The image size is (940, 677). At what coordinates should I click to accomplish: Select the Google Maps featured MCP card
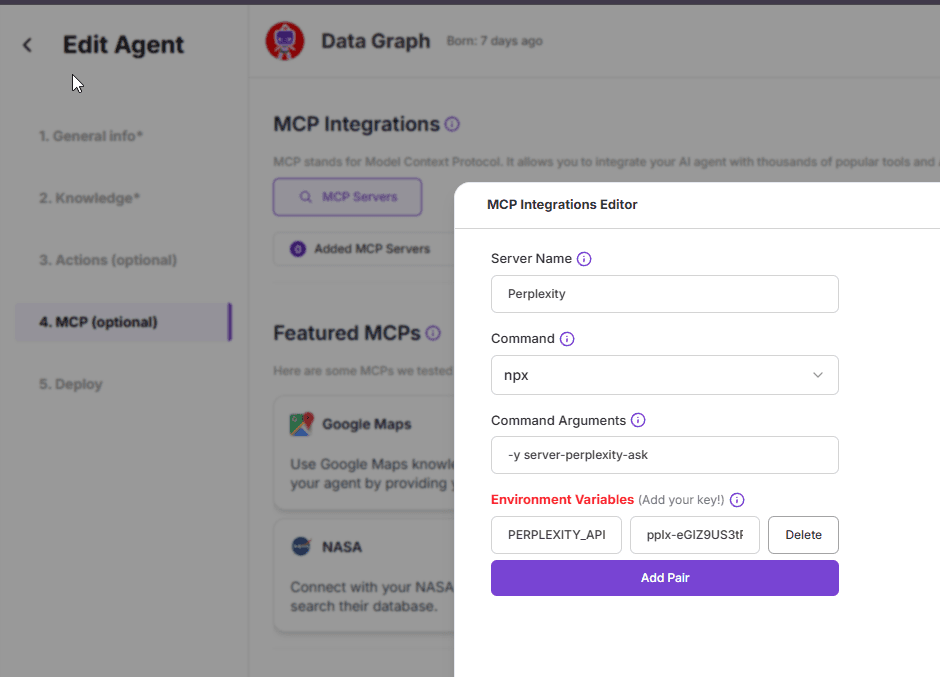pos(364,453)
